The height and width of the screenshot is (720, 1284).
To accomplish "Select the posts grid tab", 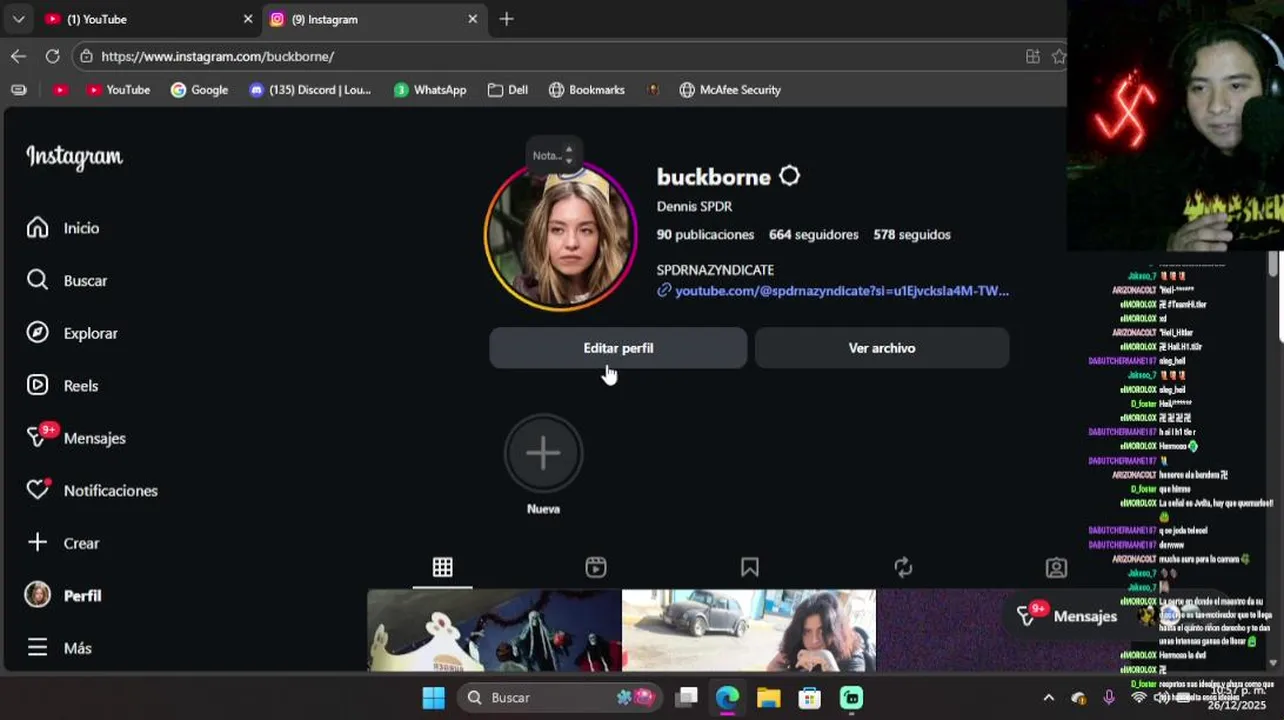I will coord(442,567).
